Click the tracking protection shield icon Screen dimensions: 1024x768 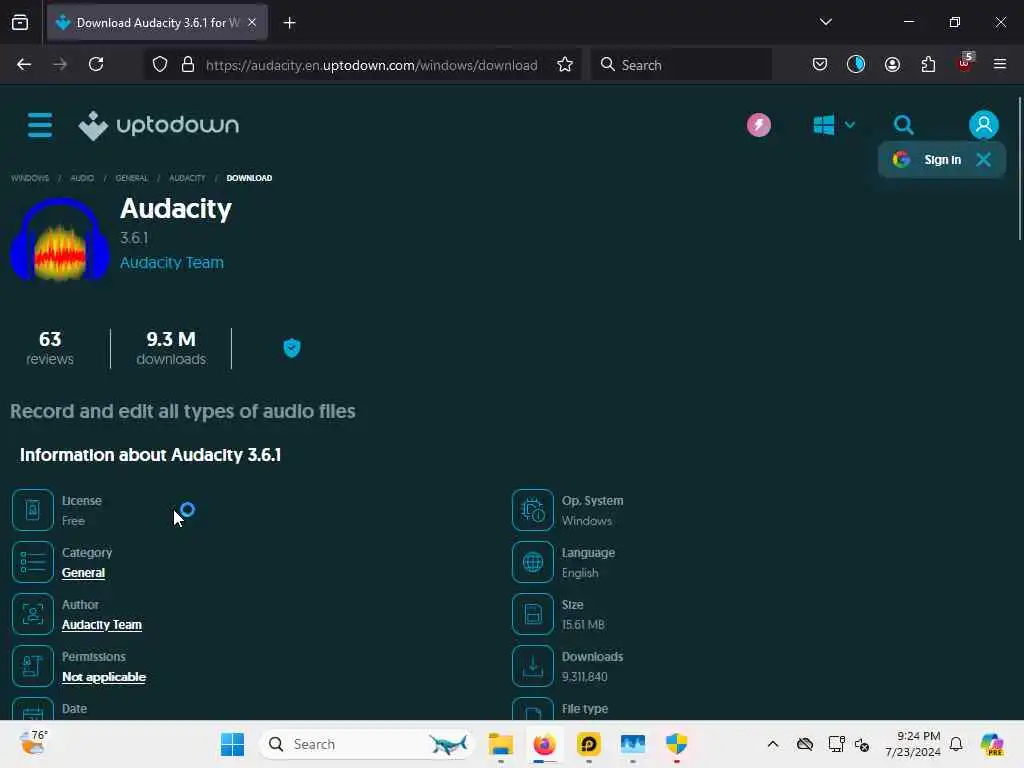160,64
